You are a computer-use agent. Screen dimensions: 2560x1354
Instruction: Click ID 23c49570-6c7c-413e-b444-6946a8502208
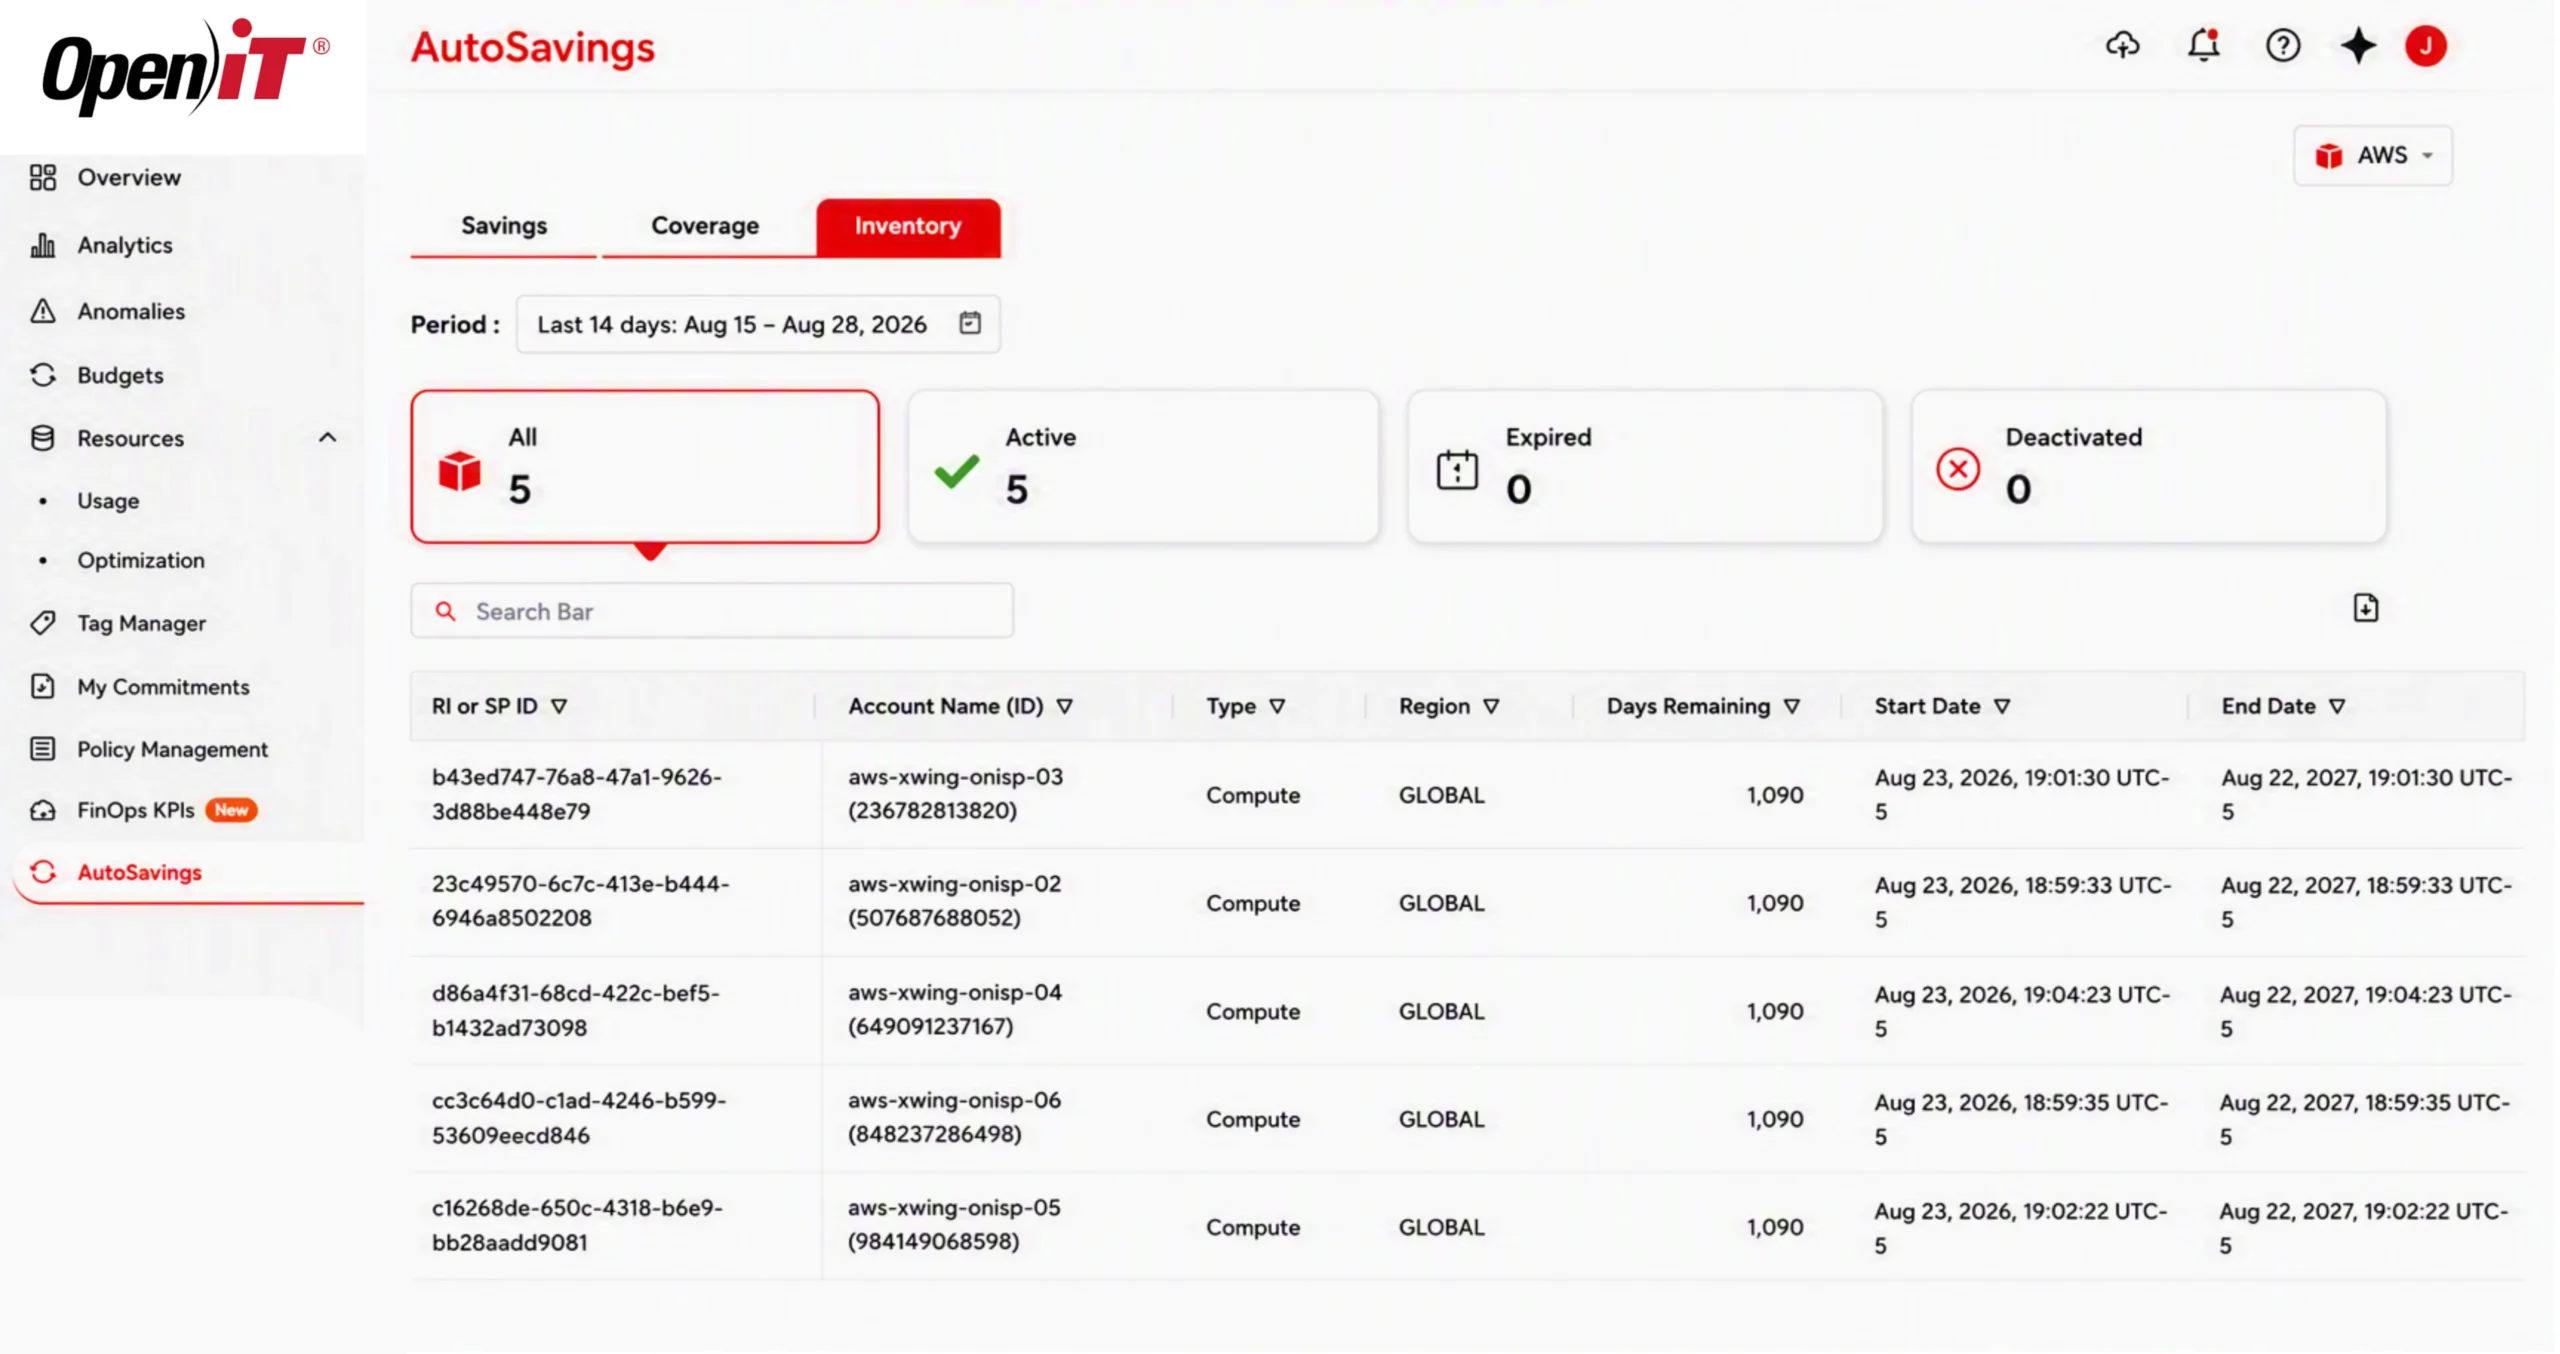coord(581,901)
